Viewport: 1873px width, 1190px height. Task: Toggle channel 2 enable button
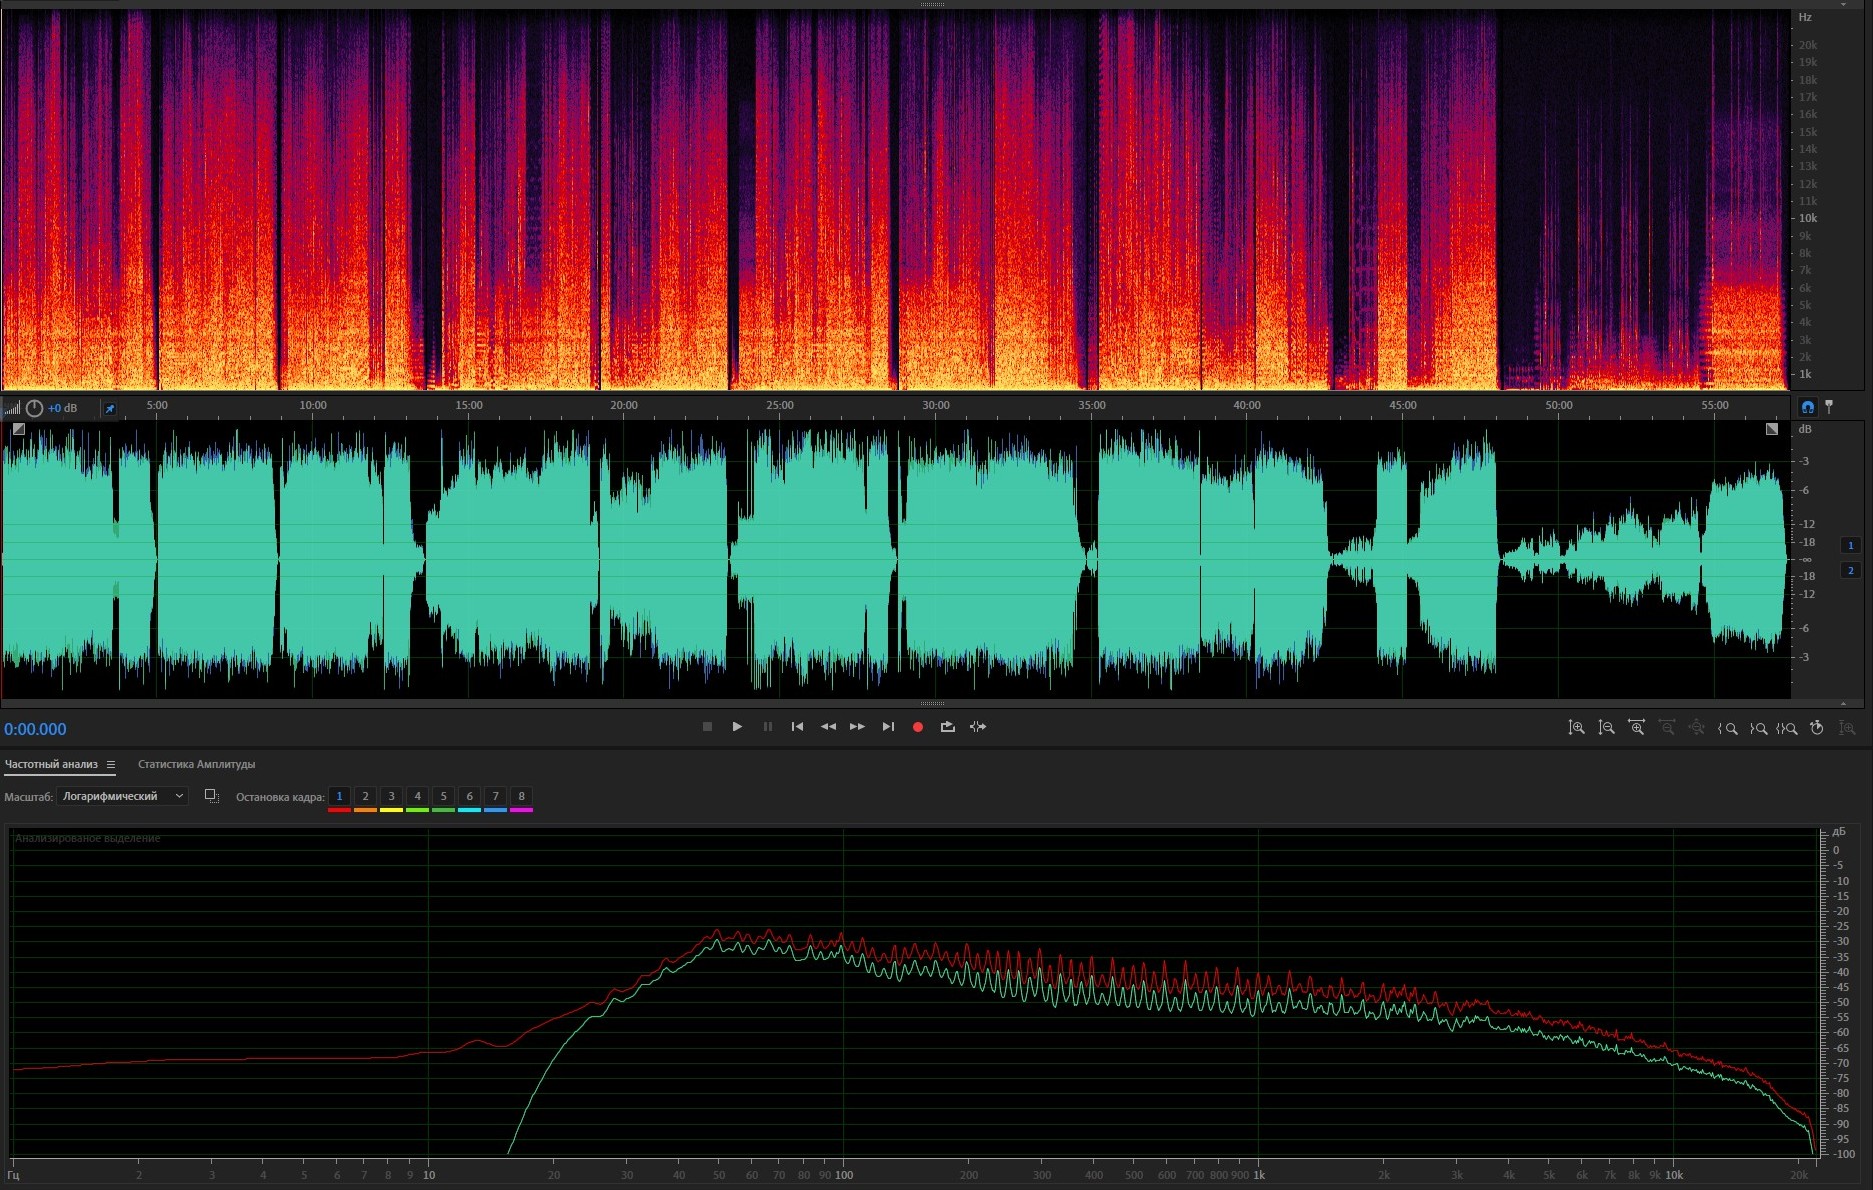click(x=1850, y=570)
